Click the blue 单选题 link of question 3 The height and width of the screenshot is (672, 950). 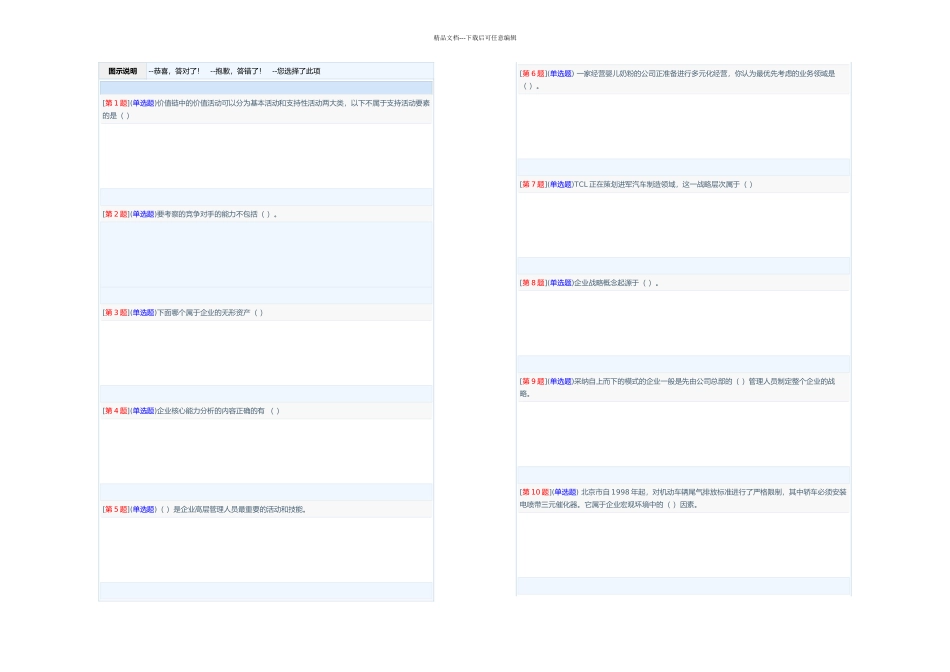(143, 313)
